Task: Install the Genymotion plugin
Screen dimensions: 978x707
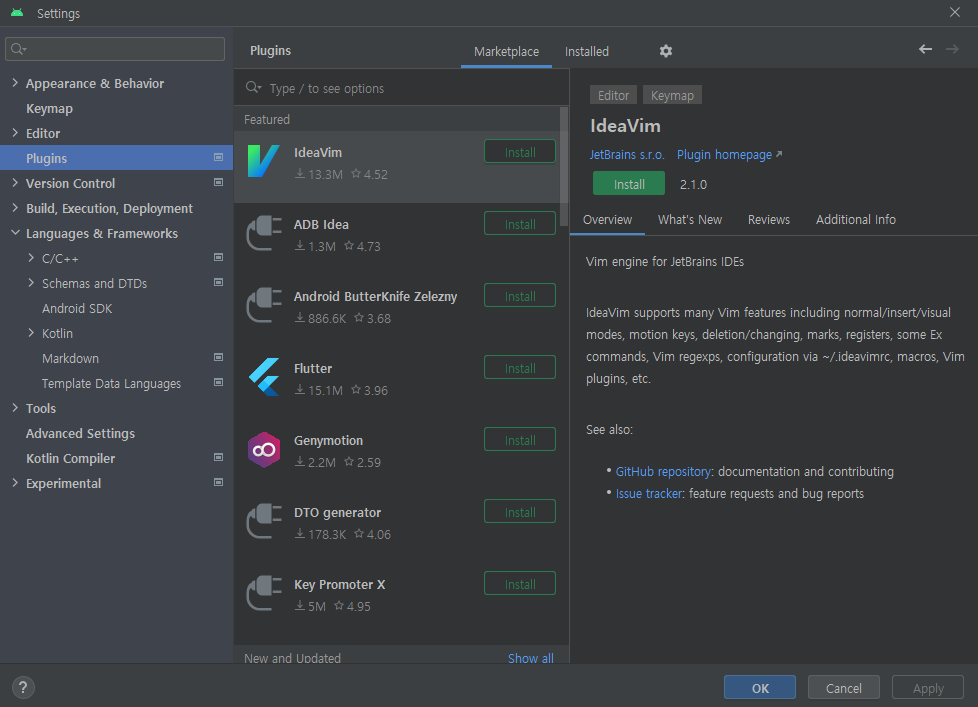Action: point(520,440)
